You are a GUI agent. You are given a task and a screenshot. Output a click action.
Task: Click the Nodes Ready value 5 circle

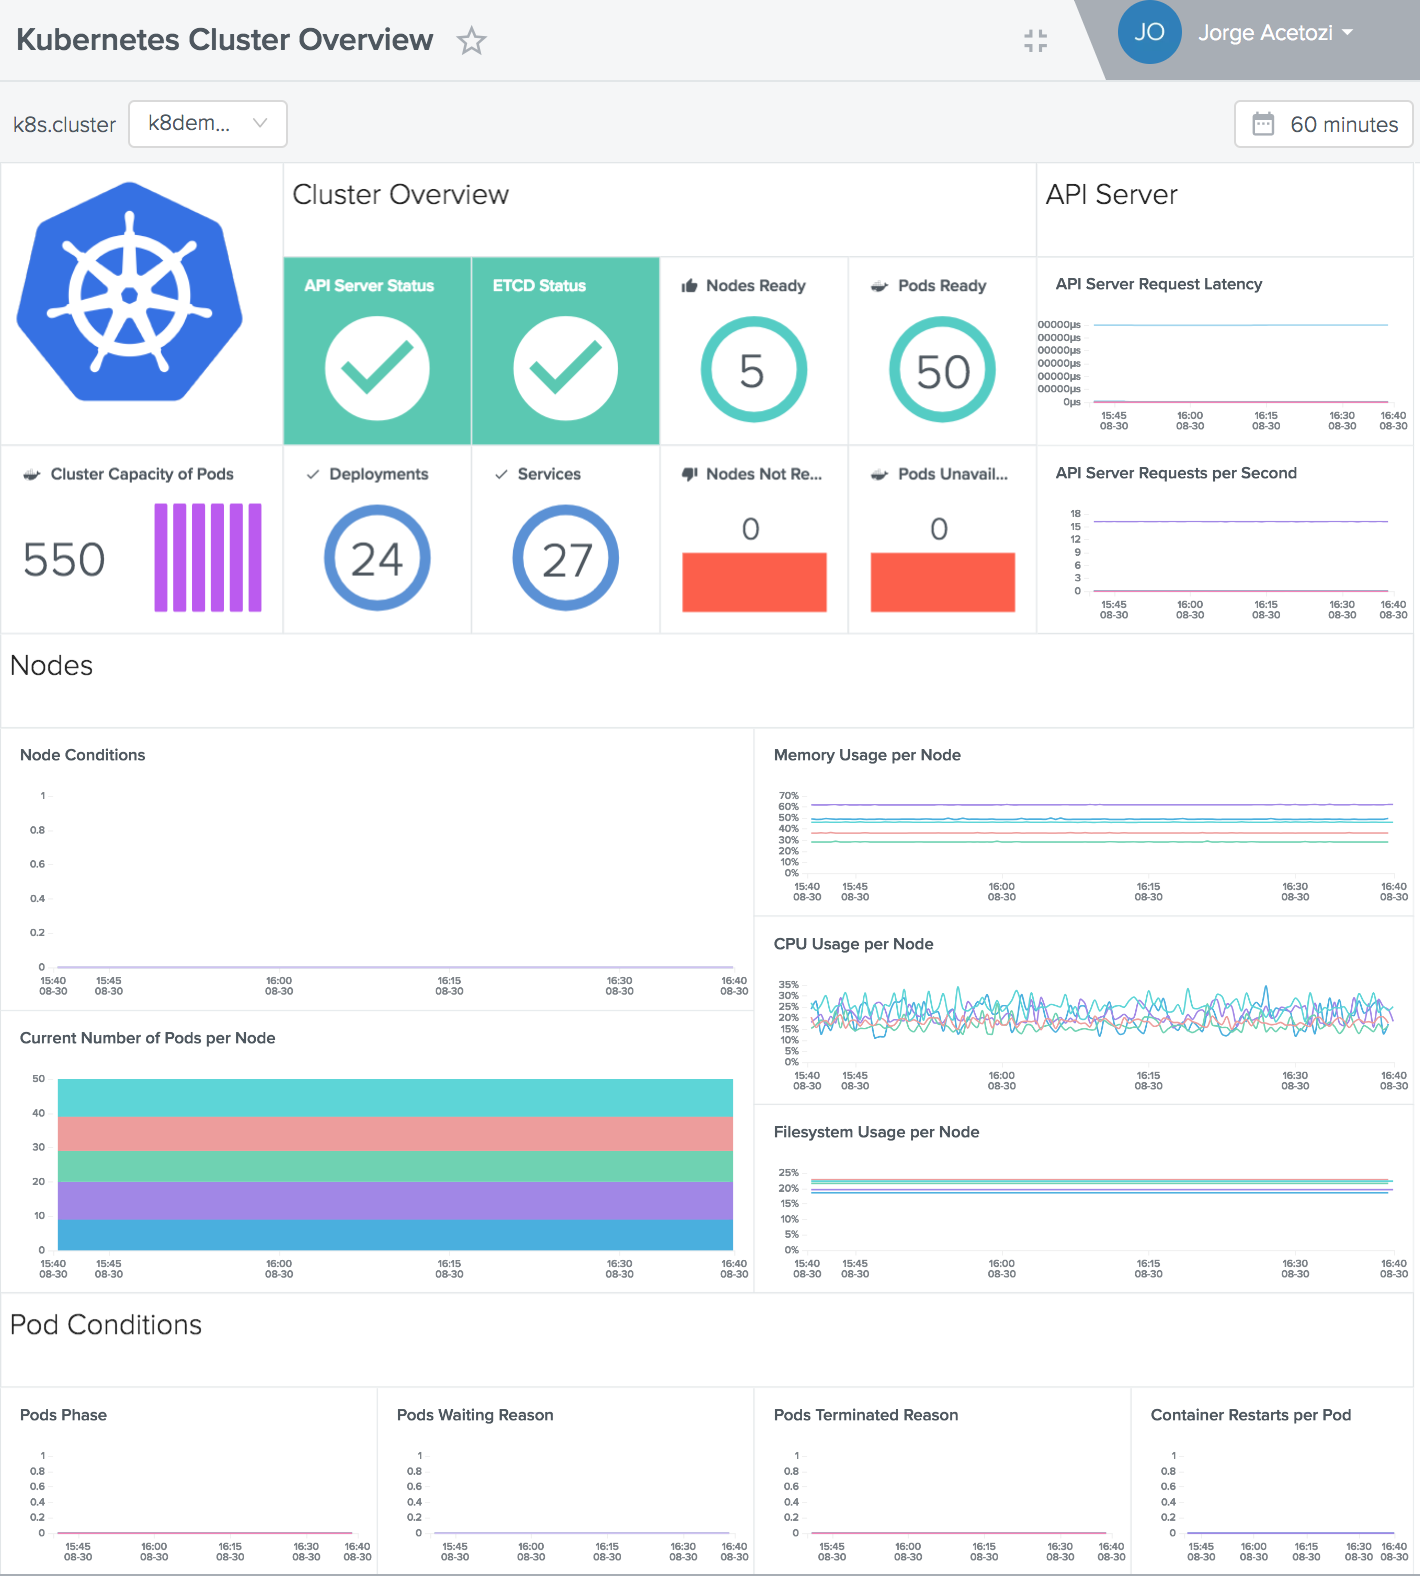753,370
